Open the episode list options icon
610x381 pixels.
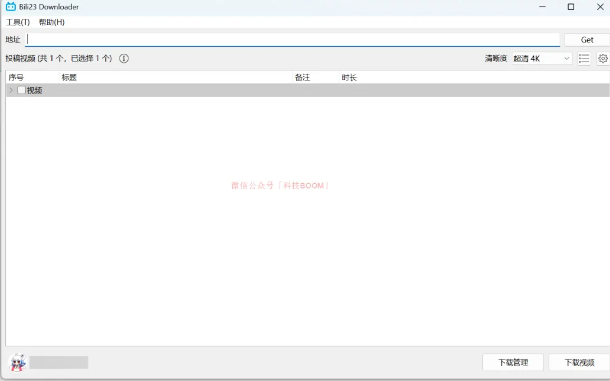tap(584, 59)
